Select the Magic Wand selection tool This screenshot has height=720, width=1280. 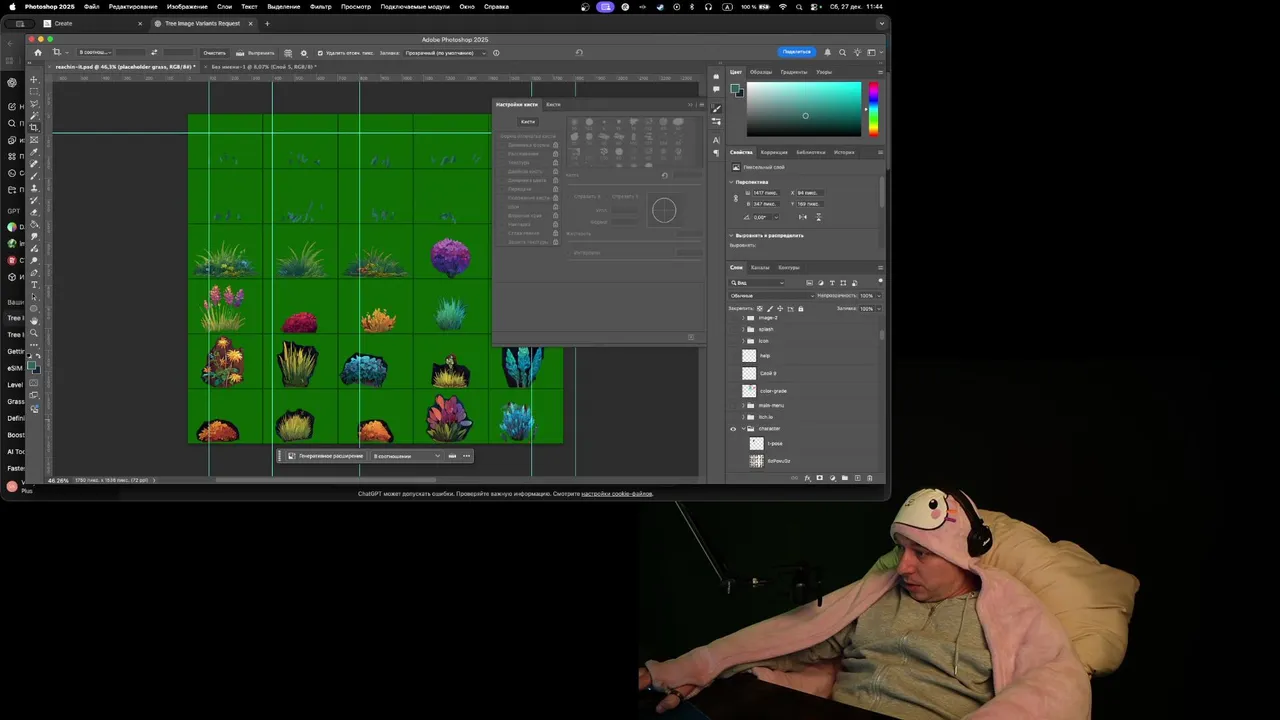34,115
